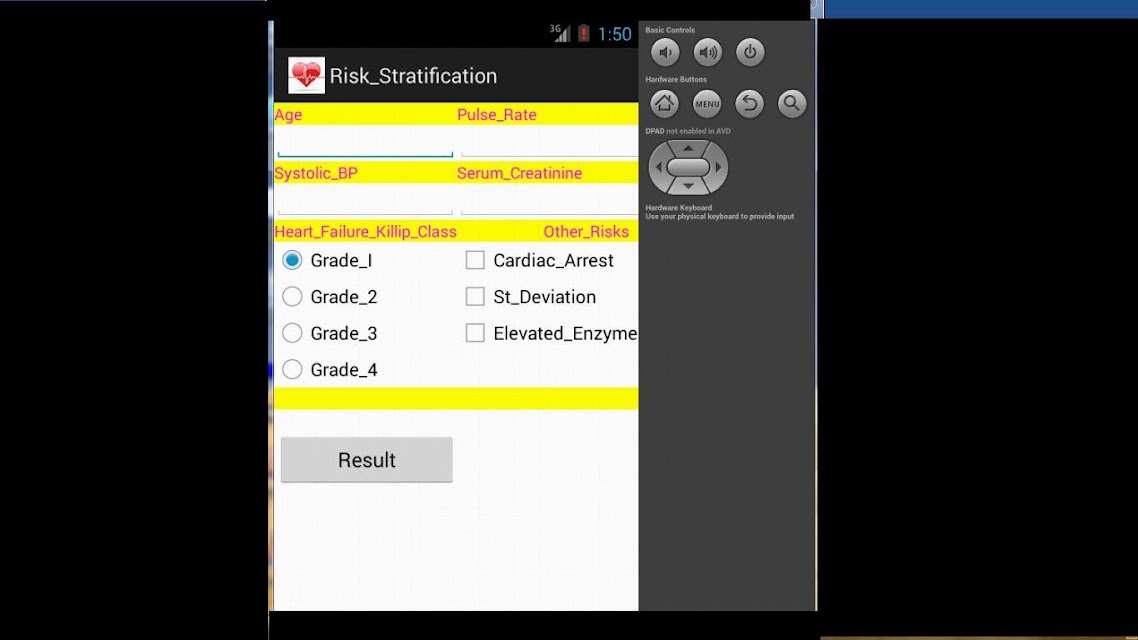This screenshot has height=640, width=1138.
Task: Click the DPAD up arrow
Action: click(688, 148)
